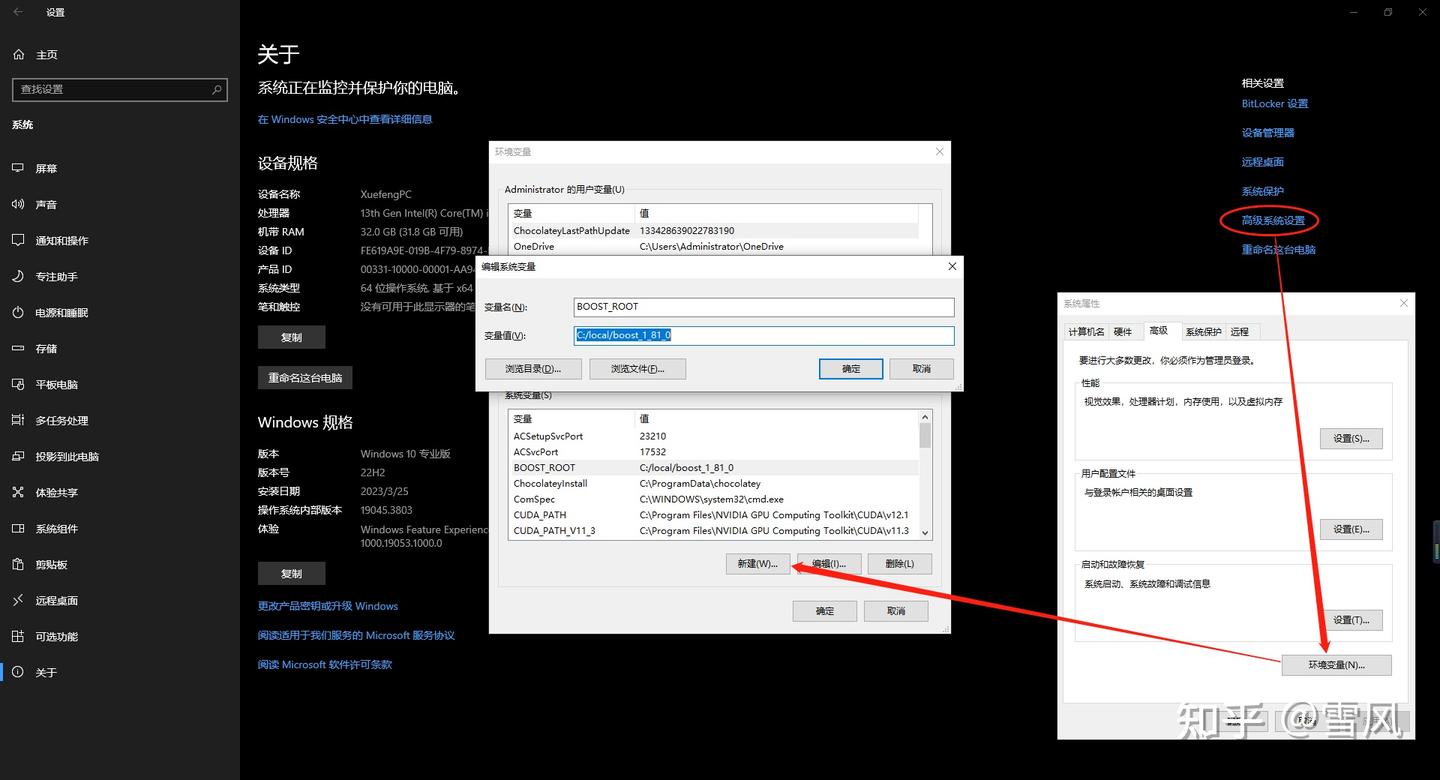This screenshot has height=780, width=1440.
Task: Select the Notifications (通知和操作) icon
Action: tap(17, 240)
